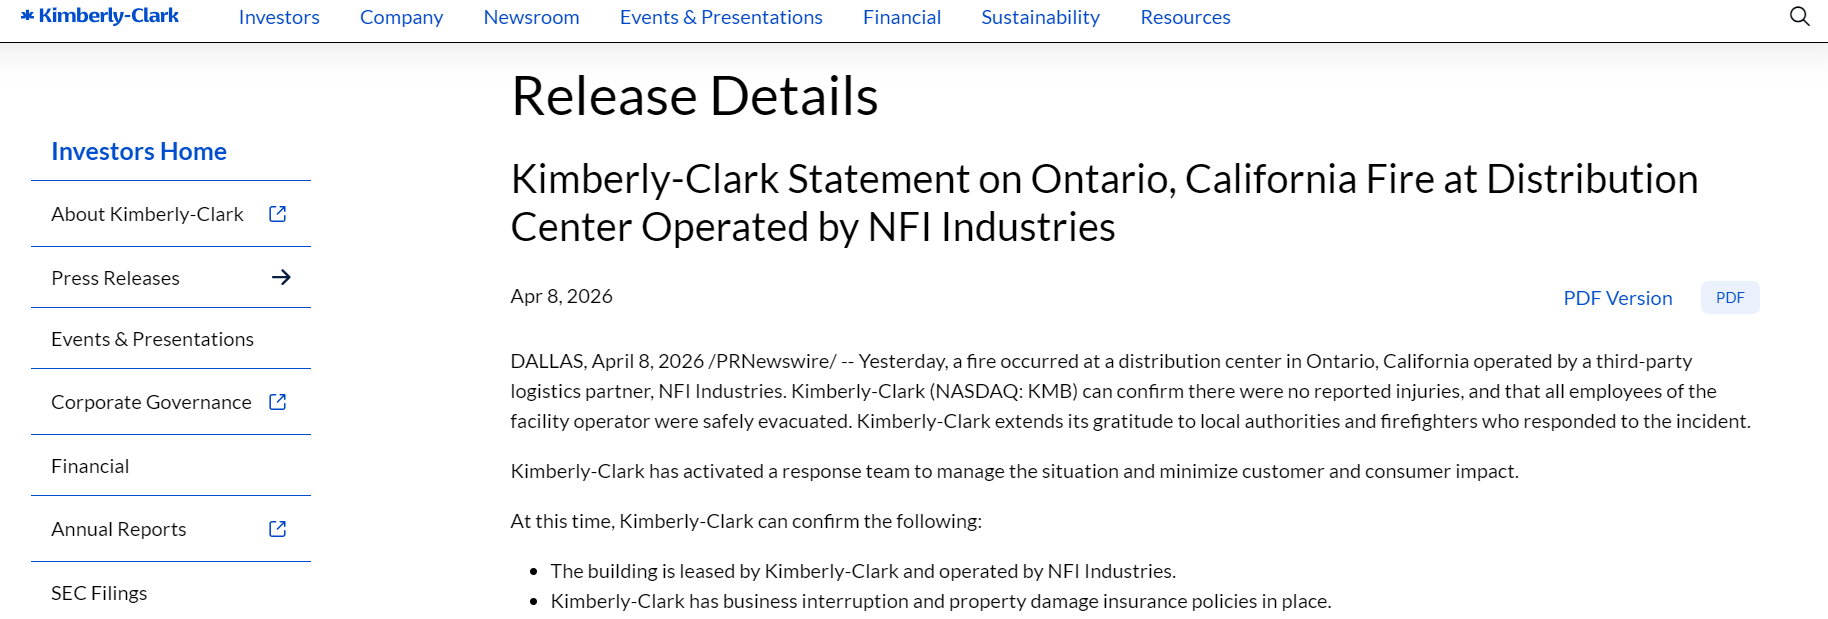Open the PDF Version link
Viewport: 1828px width, 619px height.
(x=1617, y=298)
